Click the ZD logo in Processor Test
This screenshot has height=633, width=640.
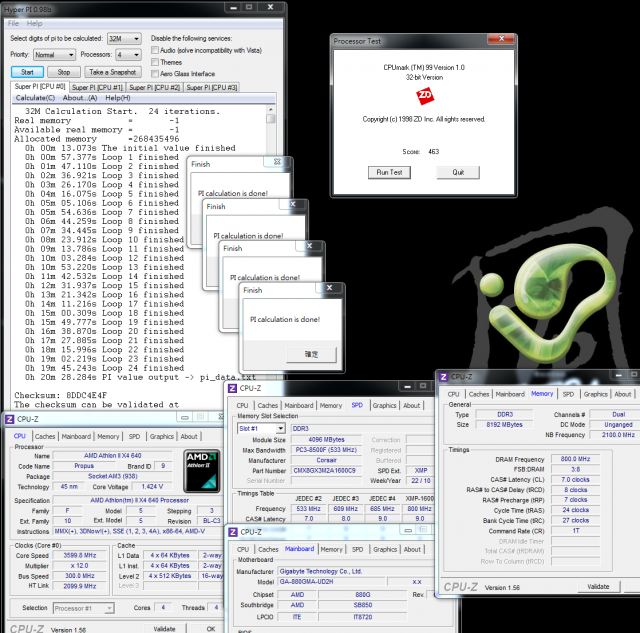(424, 96)
